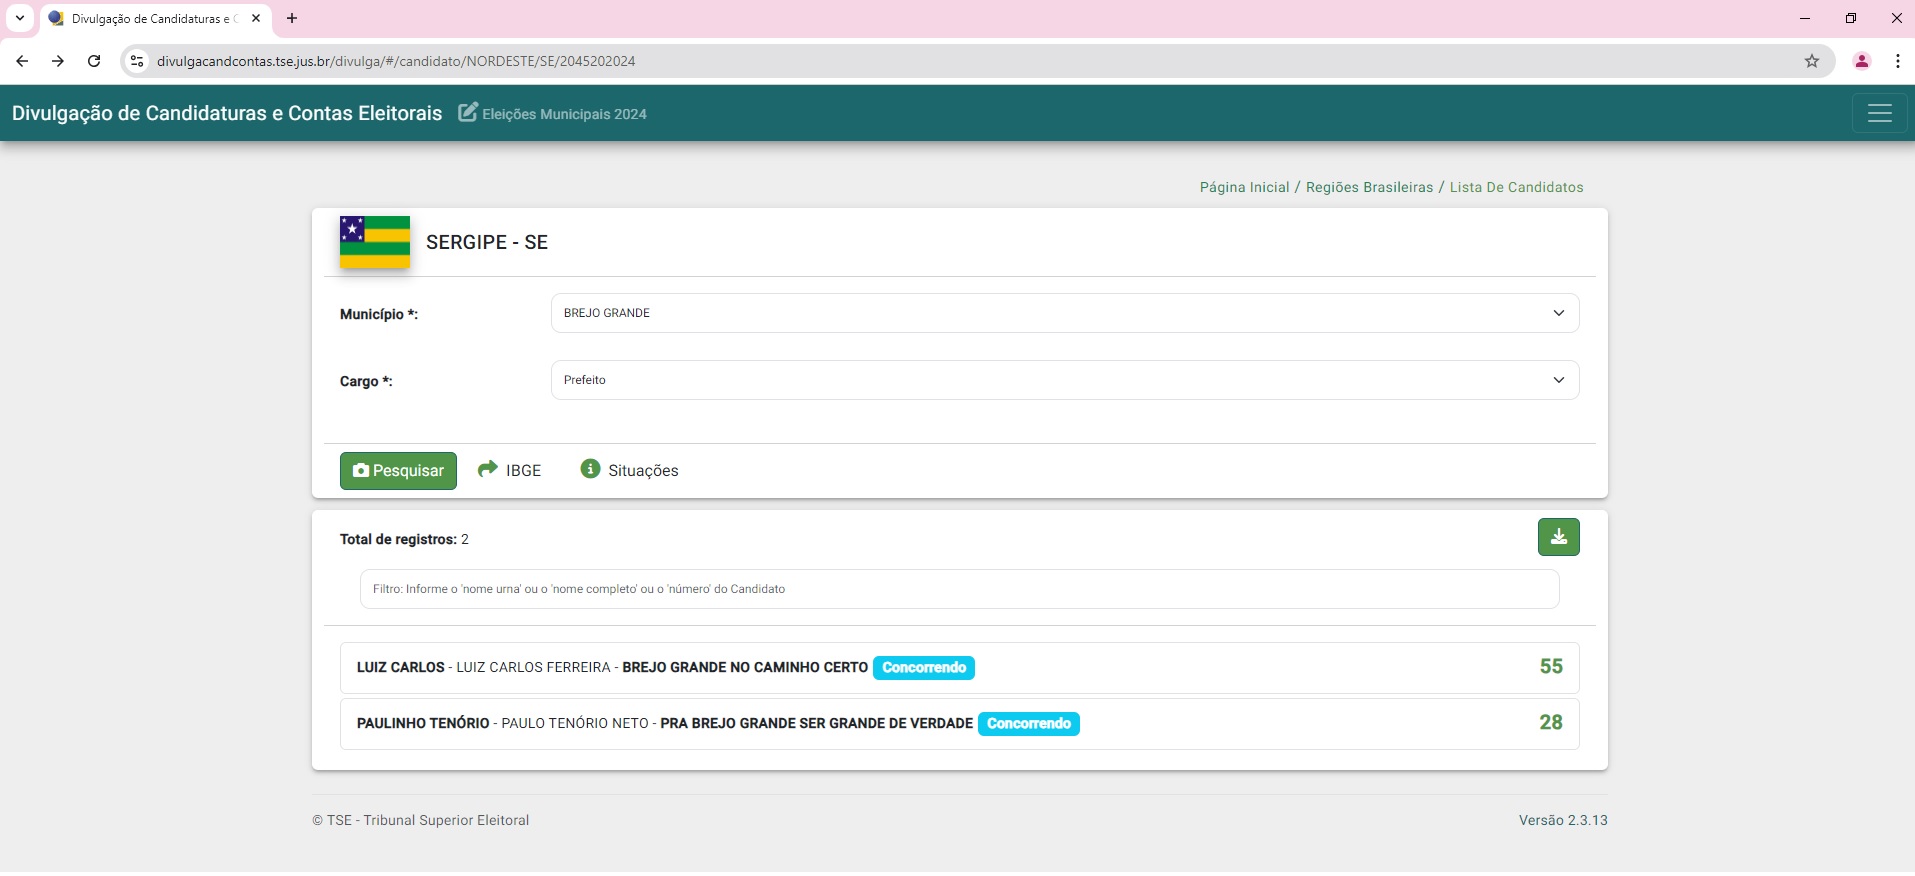Open IBGE link with arrow icon
The image size is (1915, 876).
[x=509, y=470]
